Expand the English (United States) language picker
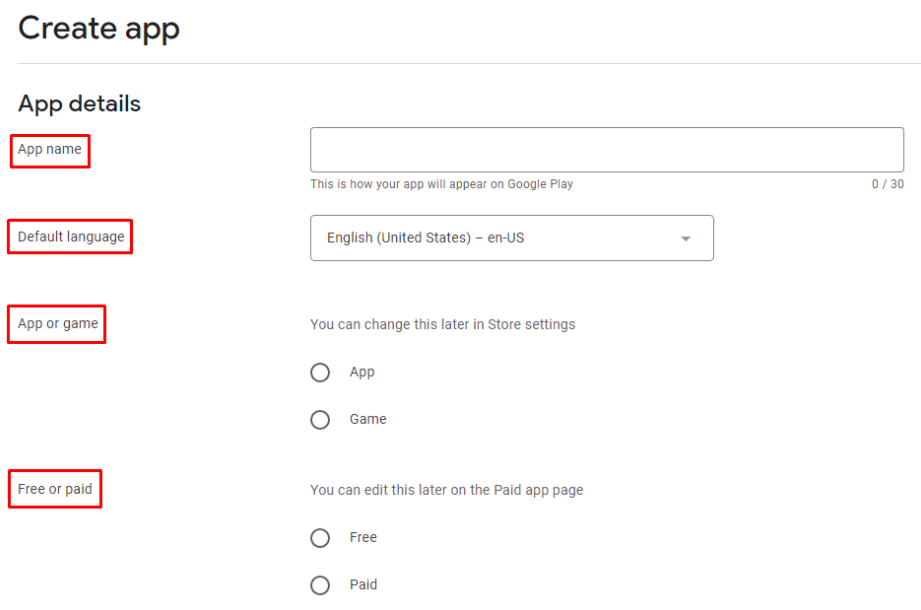The width and height of the screenshot is (921, 610). [512, 238]
